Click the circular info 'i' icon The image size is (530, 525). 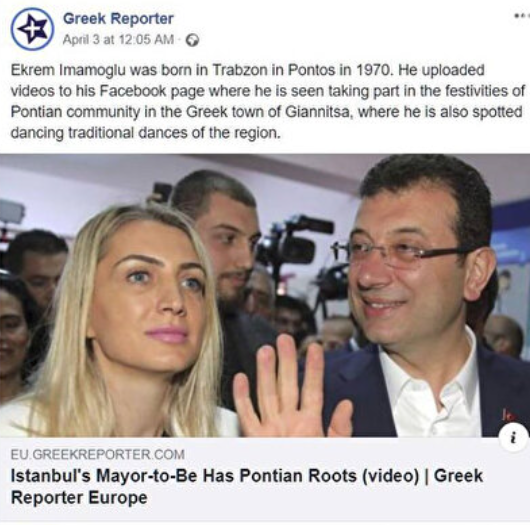pos(514,438)
